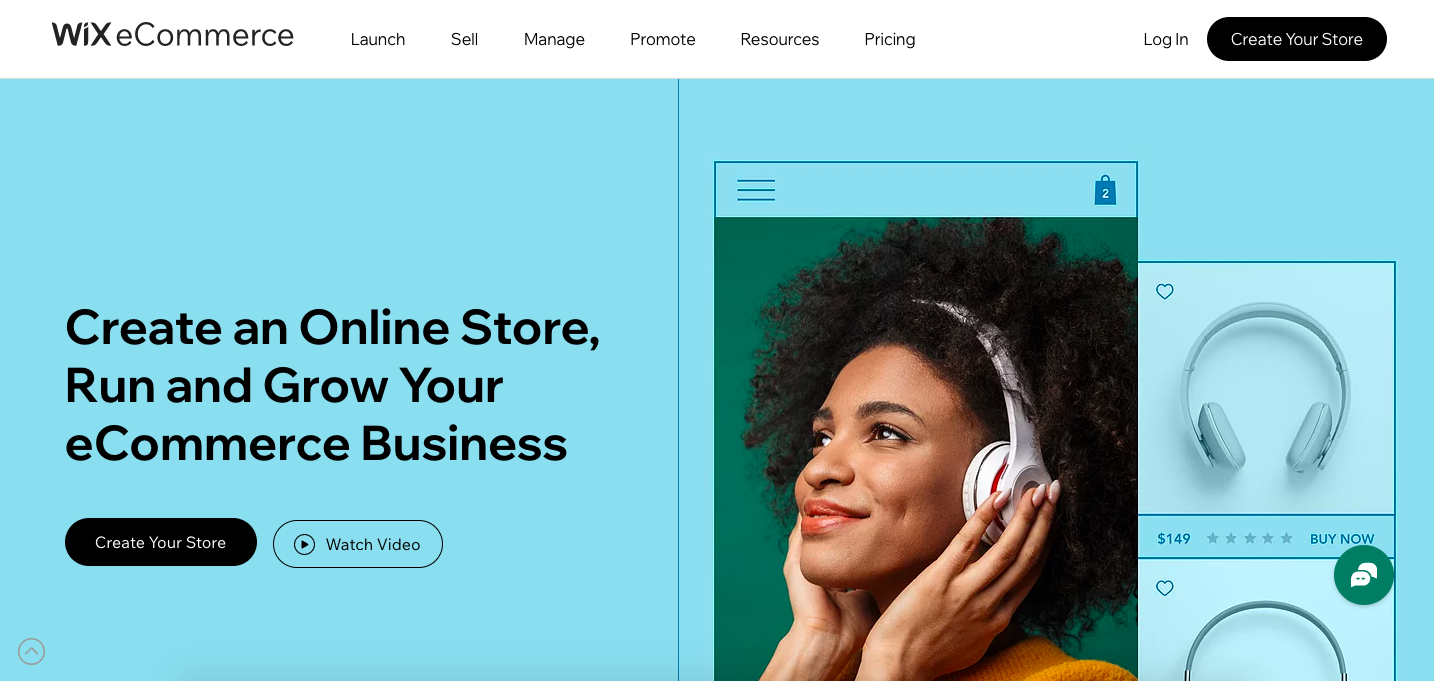Expand the Sell navigation menu

[x=465, y=39]
